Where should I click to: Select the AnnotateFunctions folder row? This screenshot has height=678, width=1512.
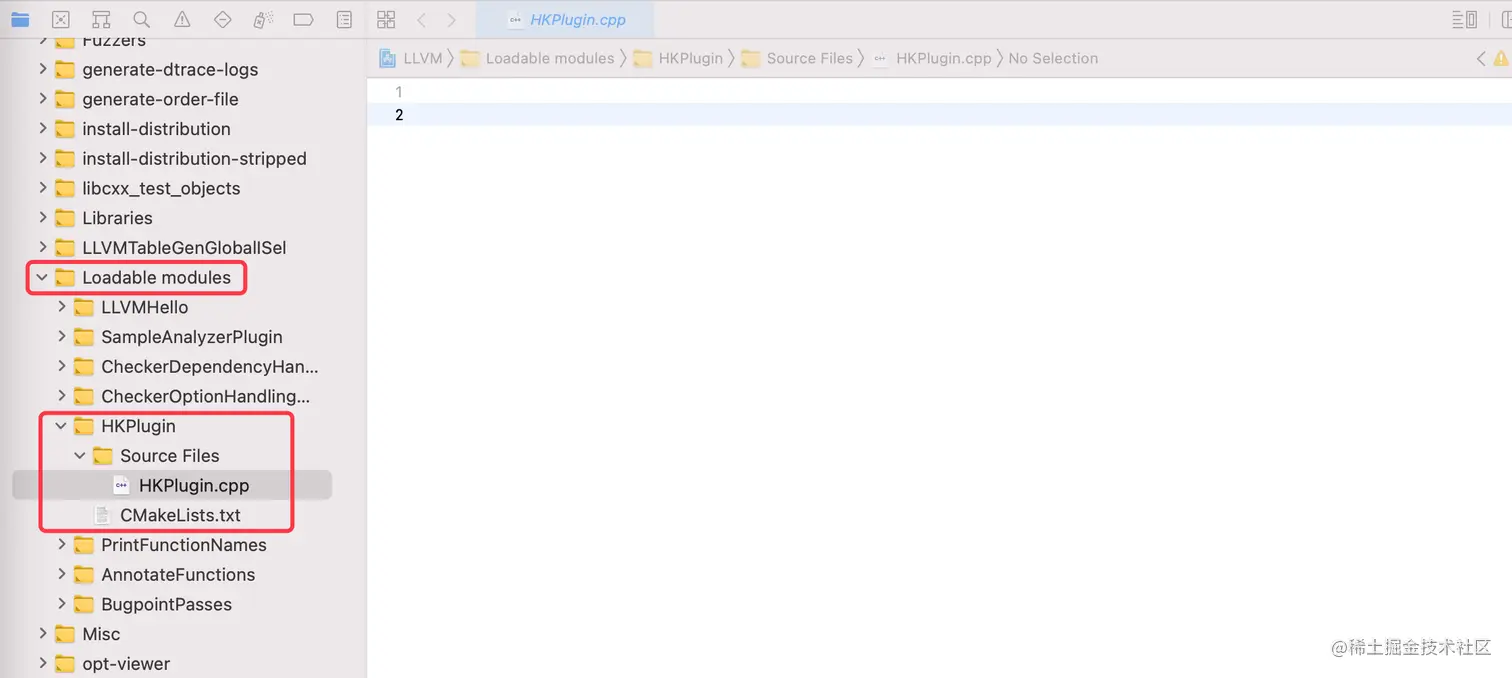click(172, 574)
